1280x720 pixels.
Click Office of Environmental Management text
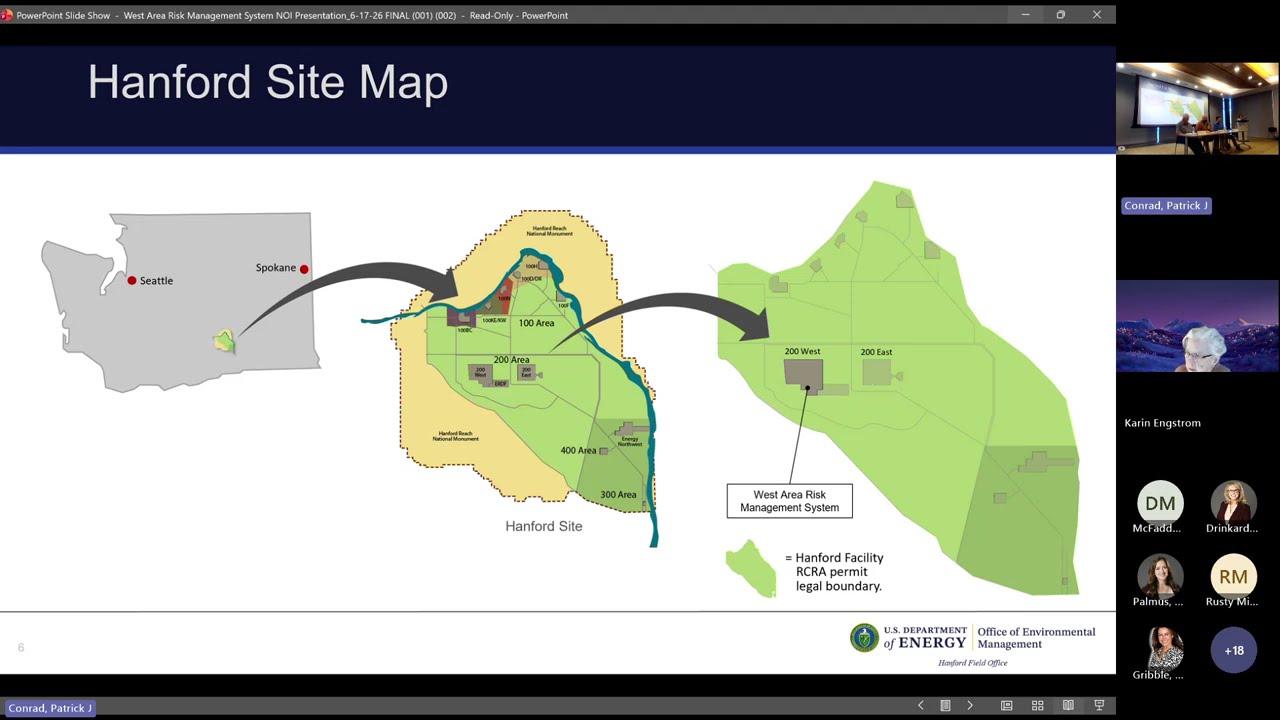tap(1036, 638)
